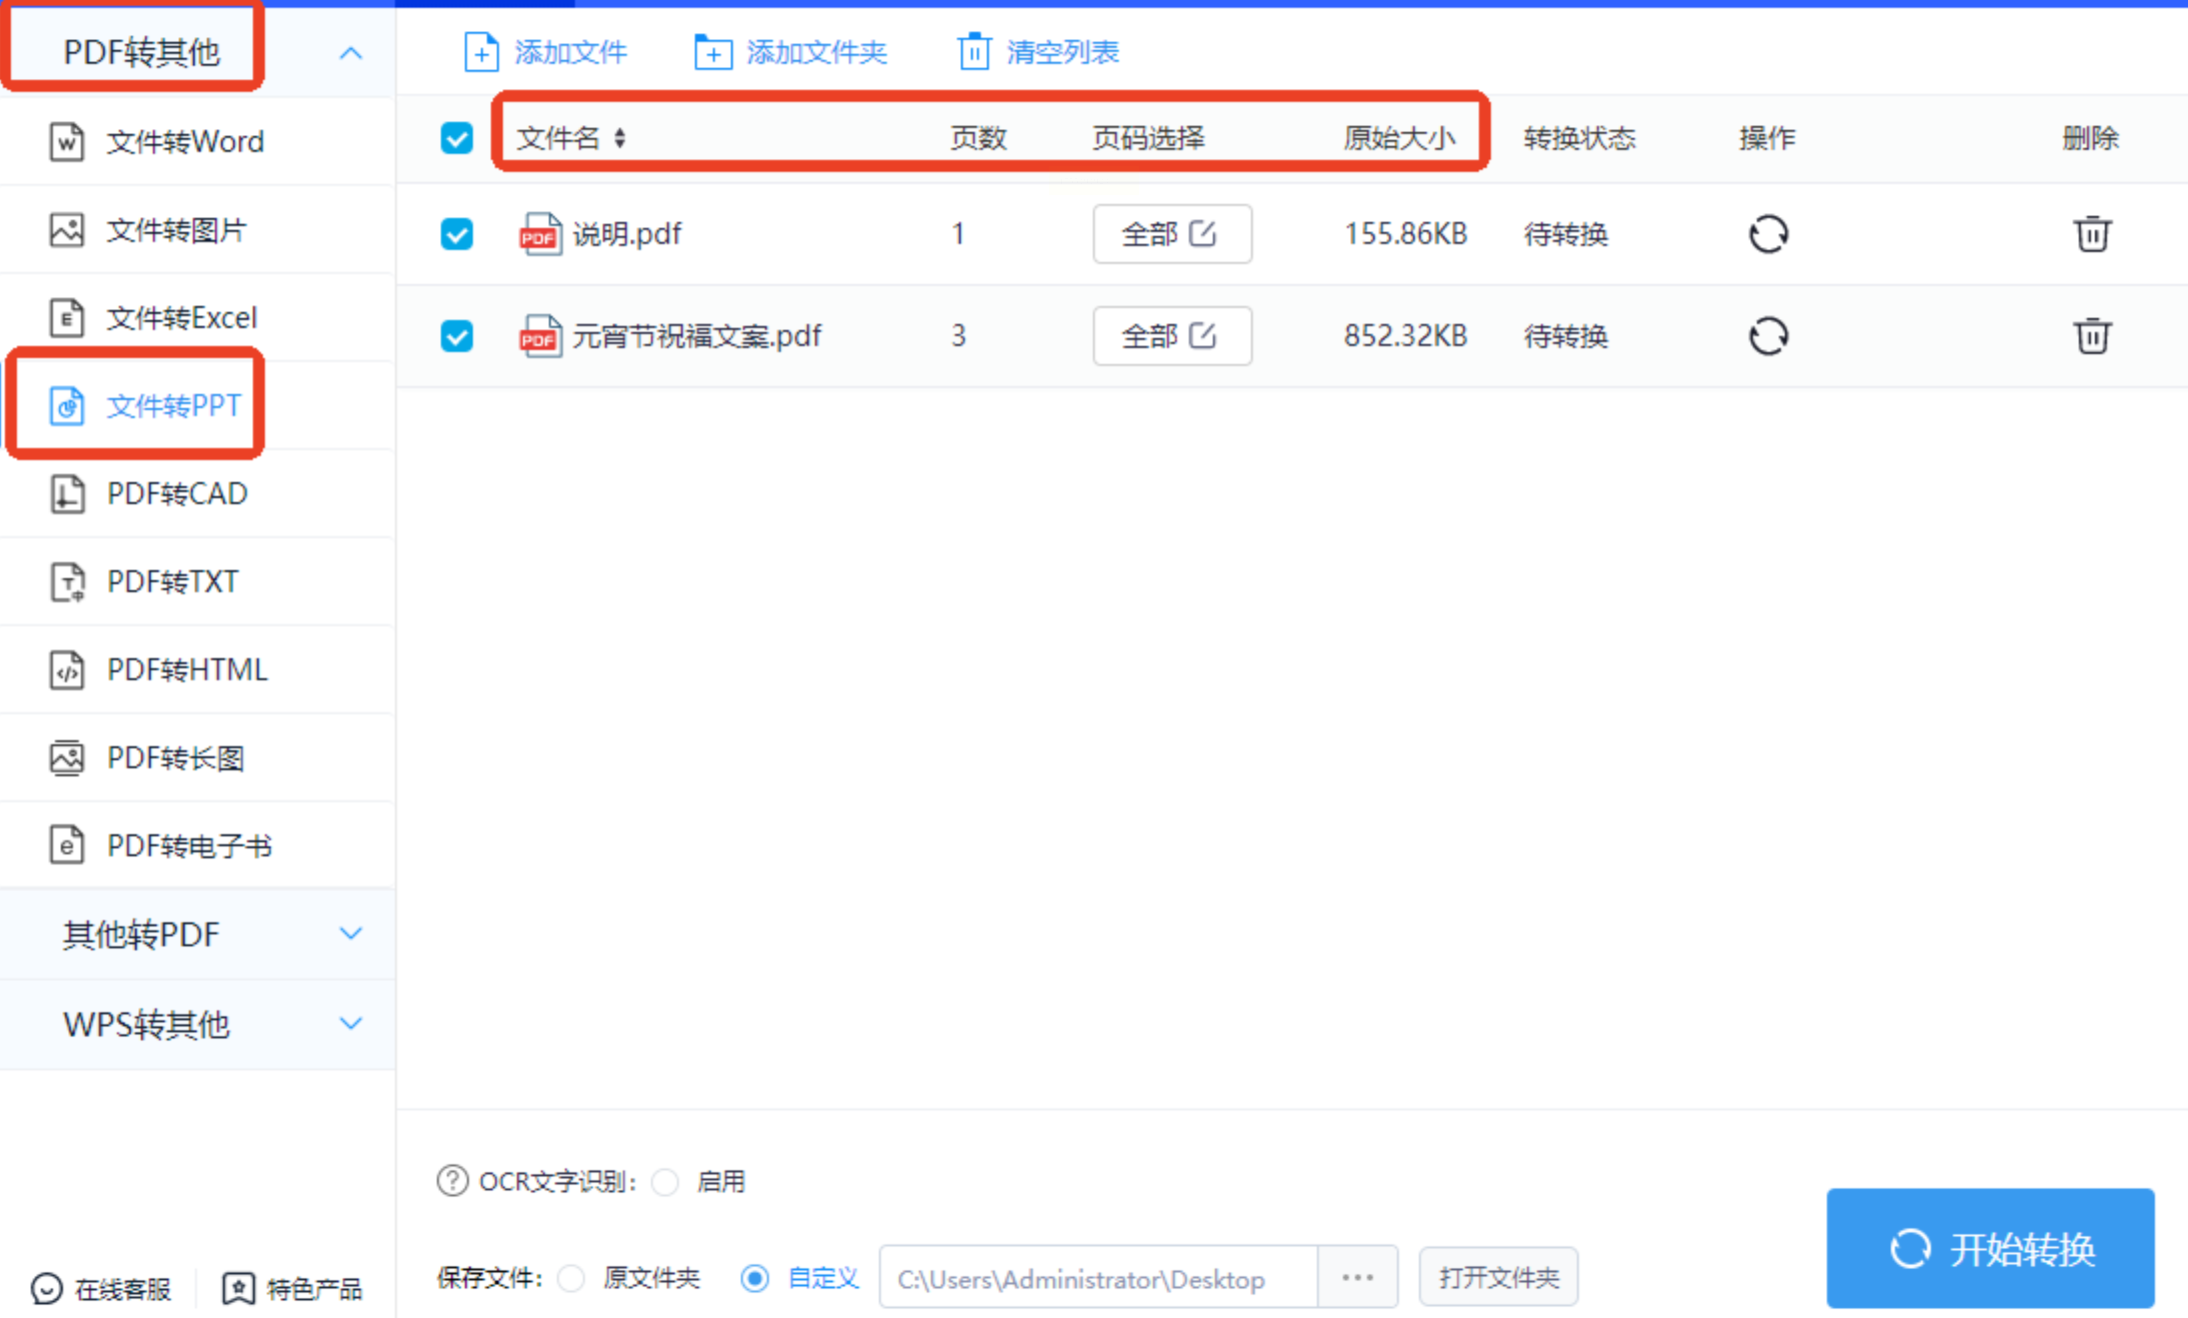Delete 元宵节祝福文案.pdf using its trash icon
Image resolution: width=2188 pixels, height=1318 pixels.
pos(2091,336)
